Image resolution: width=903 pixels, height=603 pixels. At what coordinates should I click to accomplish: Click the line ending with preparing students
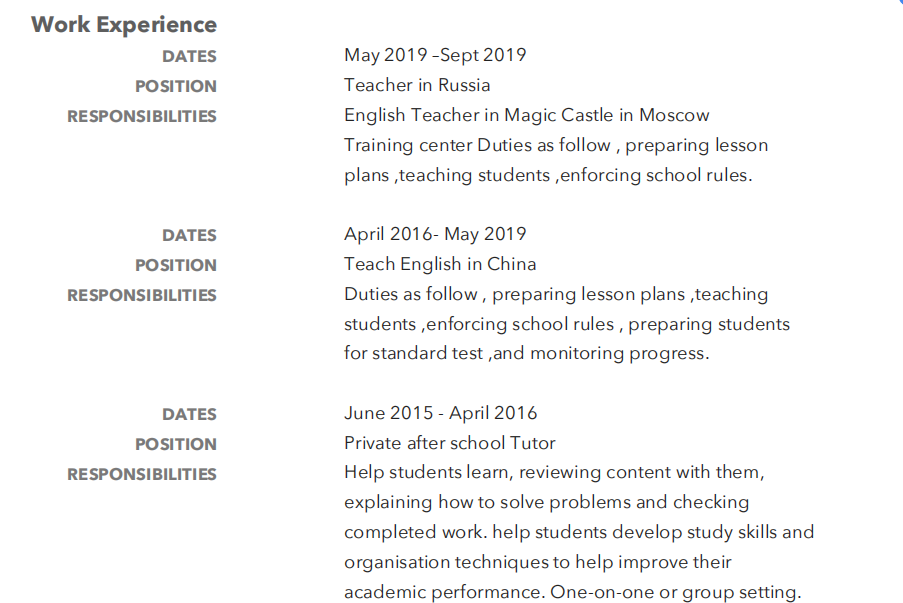pos(566,324)
